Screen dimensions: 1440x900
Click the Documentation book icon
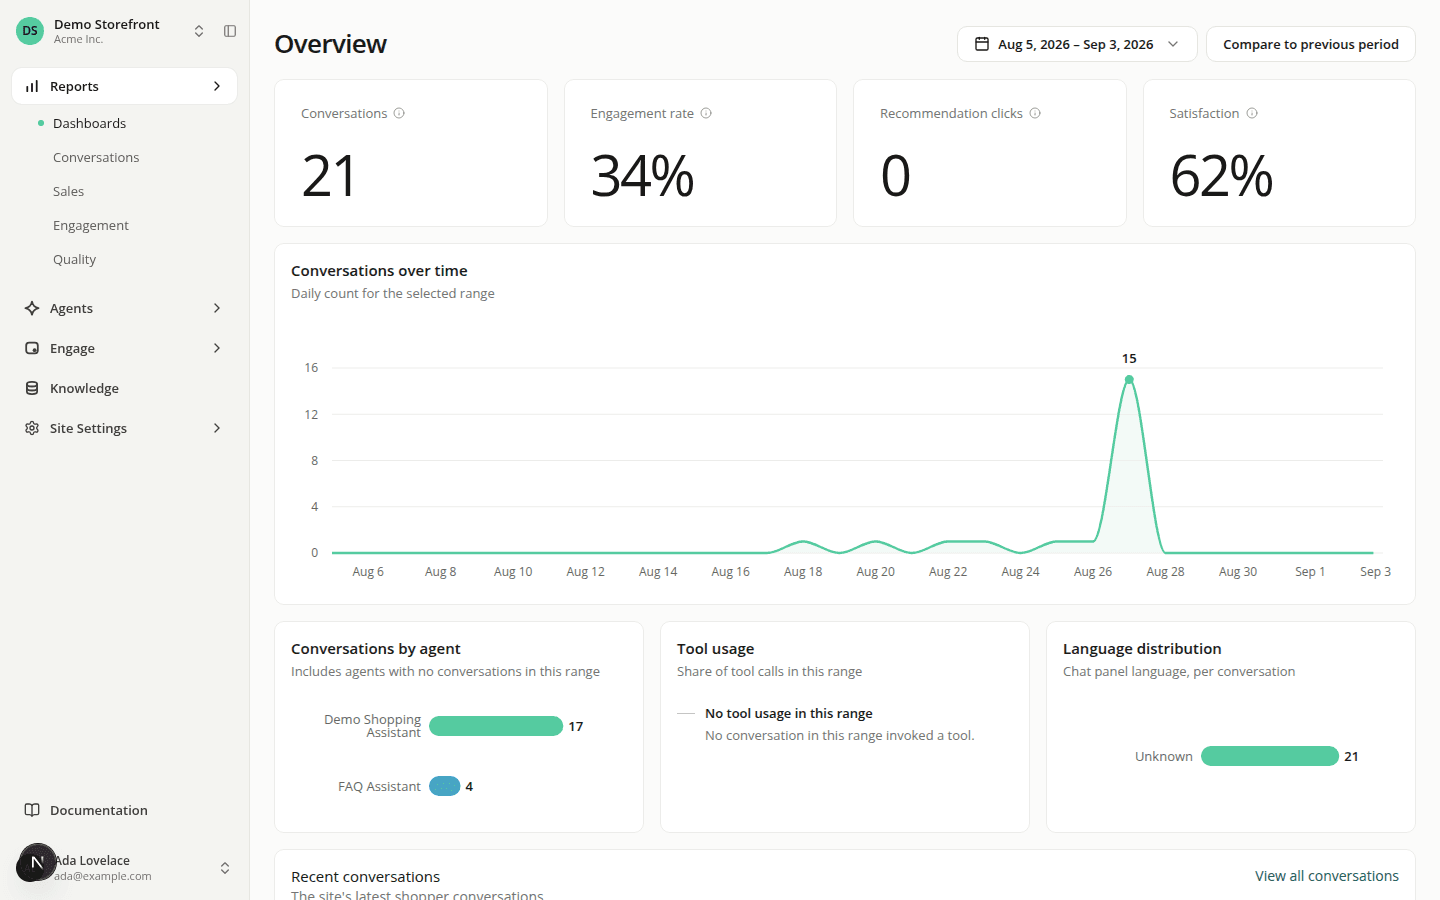(x=32, y=810)
